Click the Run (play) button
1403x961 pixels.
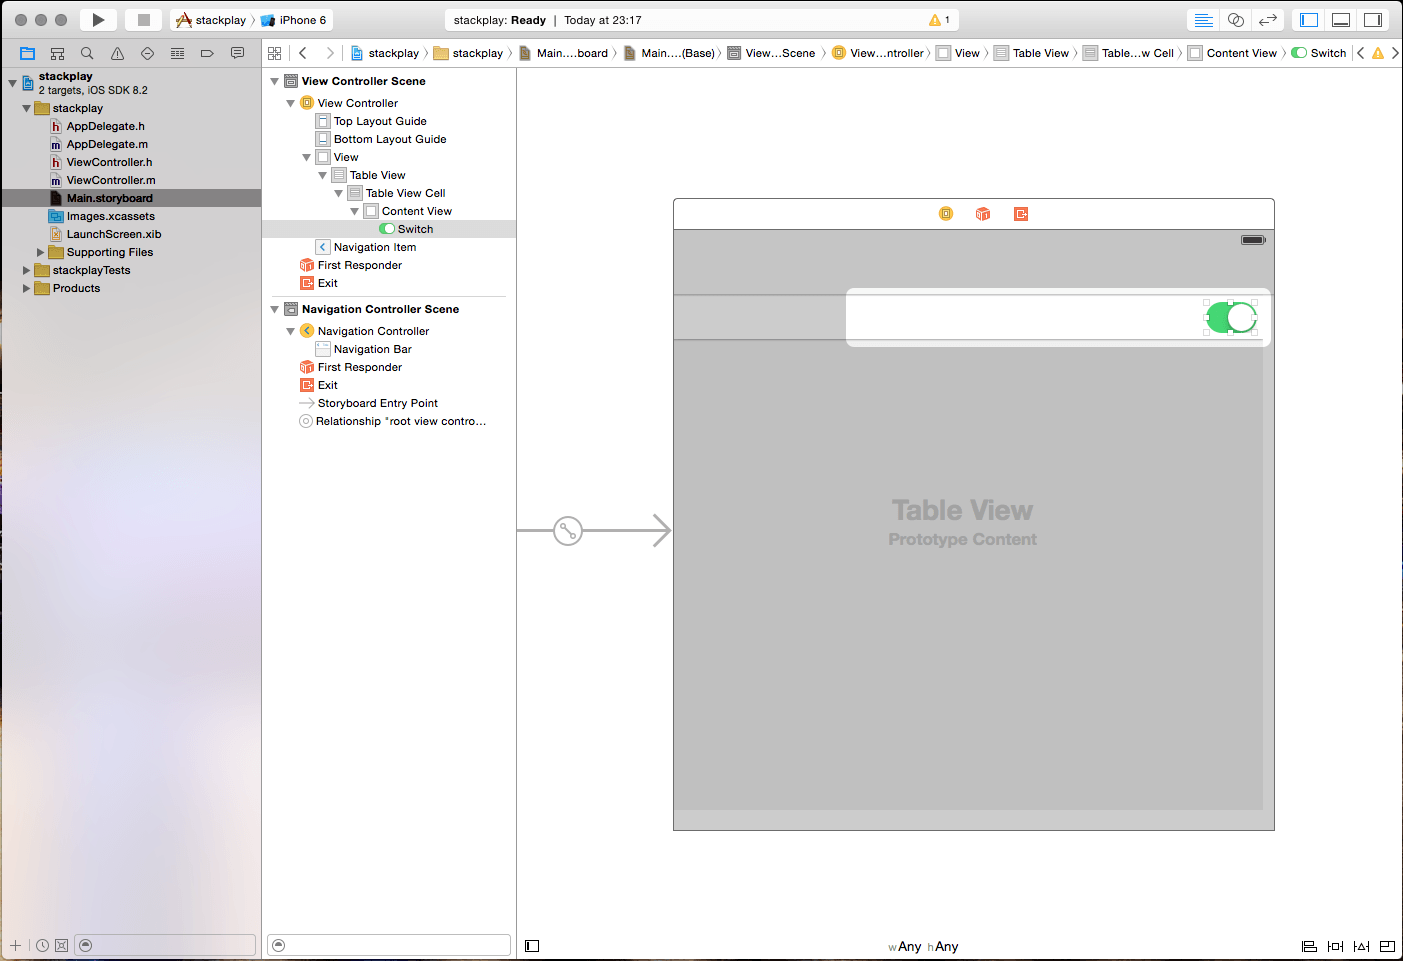(x=97, y=20)
